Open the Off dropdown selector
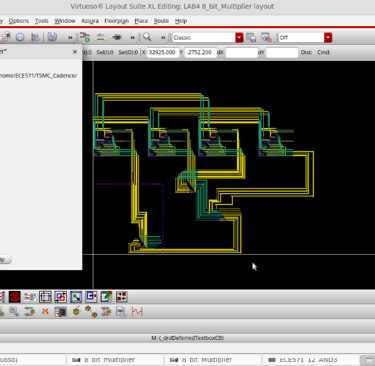The height and width of the screenshot is (366, 375). tap(328, 38)
